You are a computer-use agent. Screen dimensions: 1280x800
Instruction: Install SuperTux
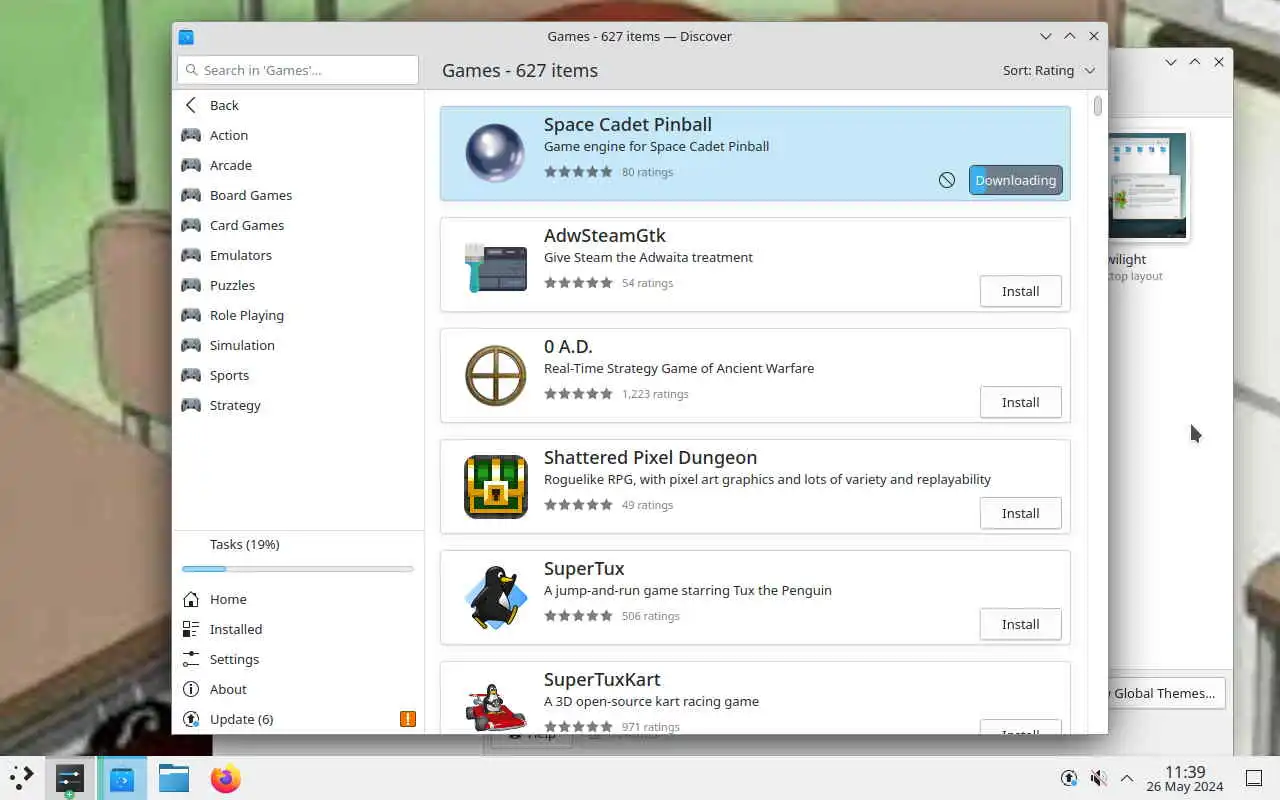1020,624
